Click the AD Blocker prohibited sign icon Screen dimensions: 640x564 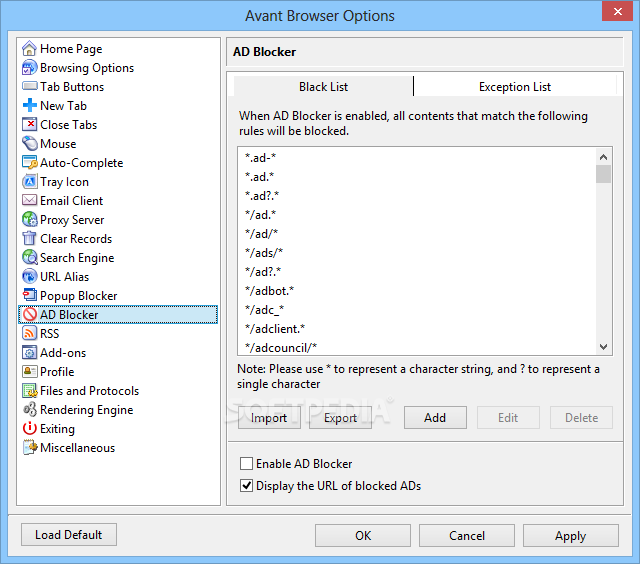(x=29, y=314)
